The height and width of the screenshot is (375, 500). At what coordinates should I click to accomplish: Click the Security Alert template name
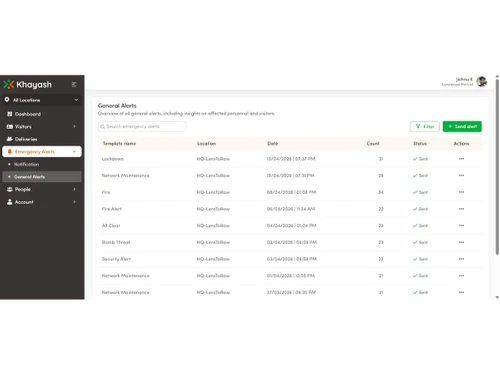pyautogui.click(x=116, y=259)
